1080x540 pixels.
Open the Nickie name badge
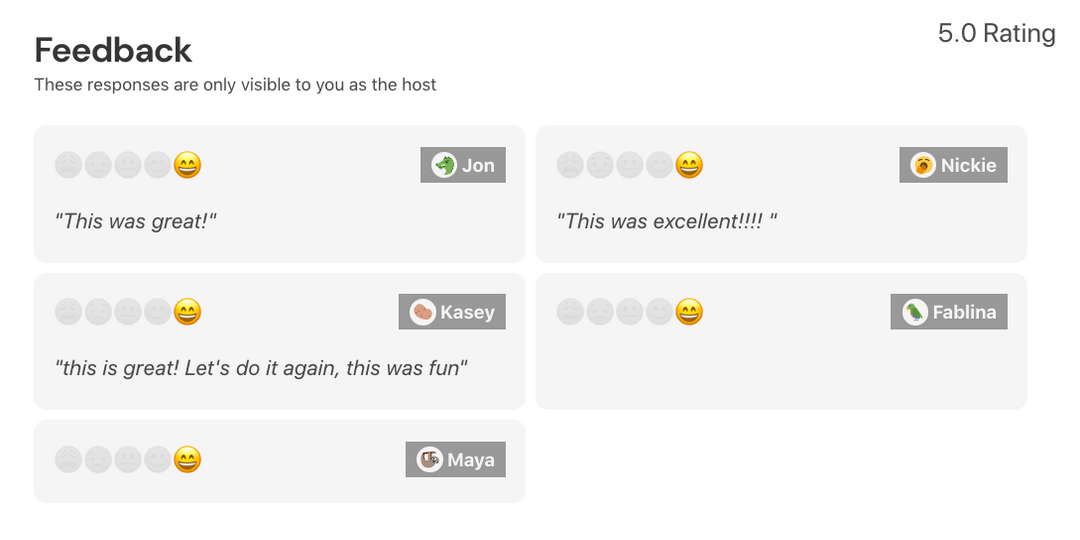point(953,165)
